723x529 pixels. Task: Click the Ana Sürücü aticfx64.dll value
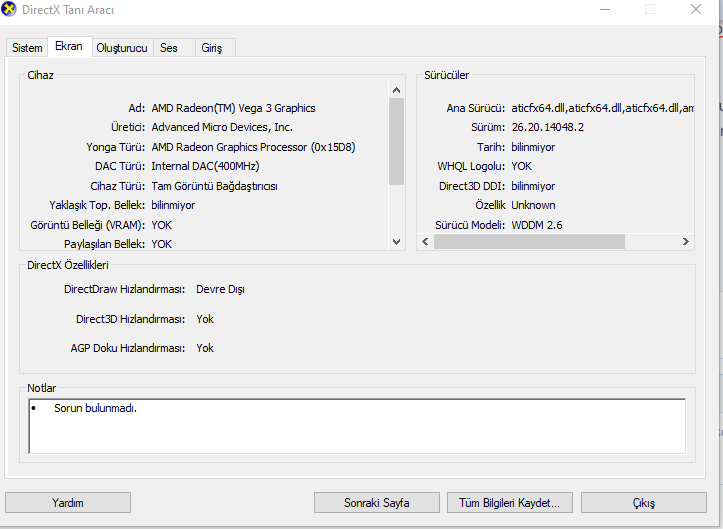click(602, 108)
